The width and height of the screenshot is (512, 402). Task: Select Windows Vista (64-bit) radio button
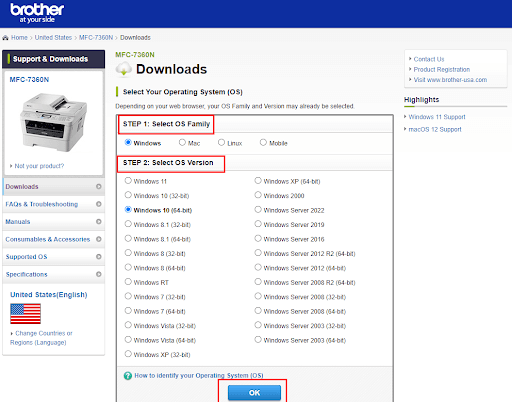click(x=128, y=340)
